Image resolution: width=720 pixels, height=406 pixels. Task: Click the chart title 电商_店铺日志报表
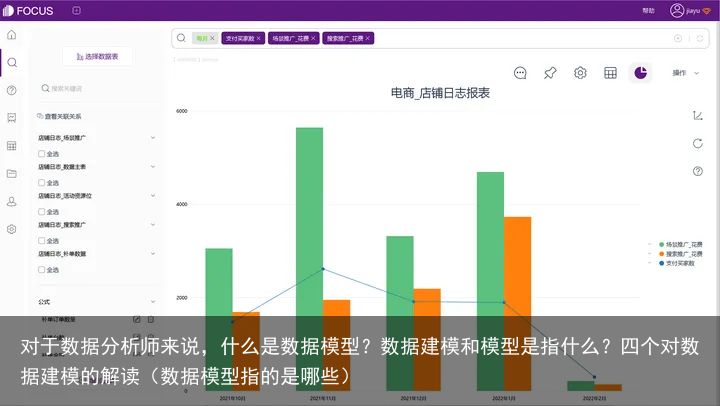pos(440,93)
